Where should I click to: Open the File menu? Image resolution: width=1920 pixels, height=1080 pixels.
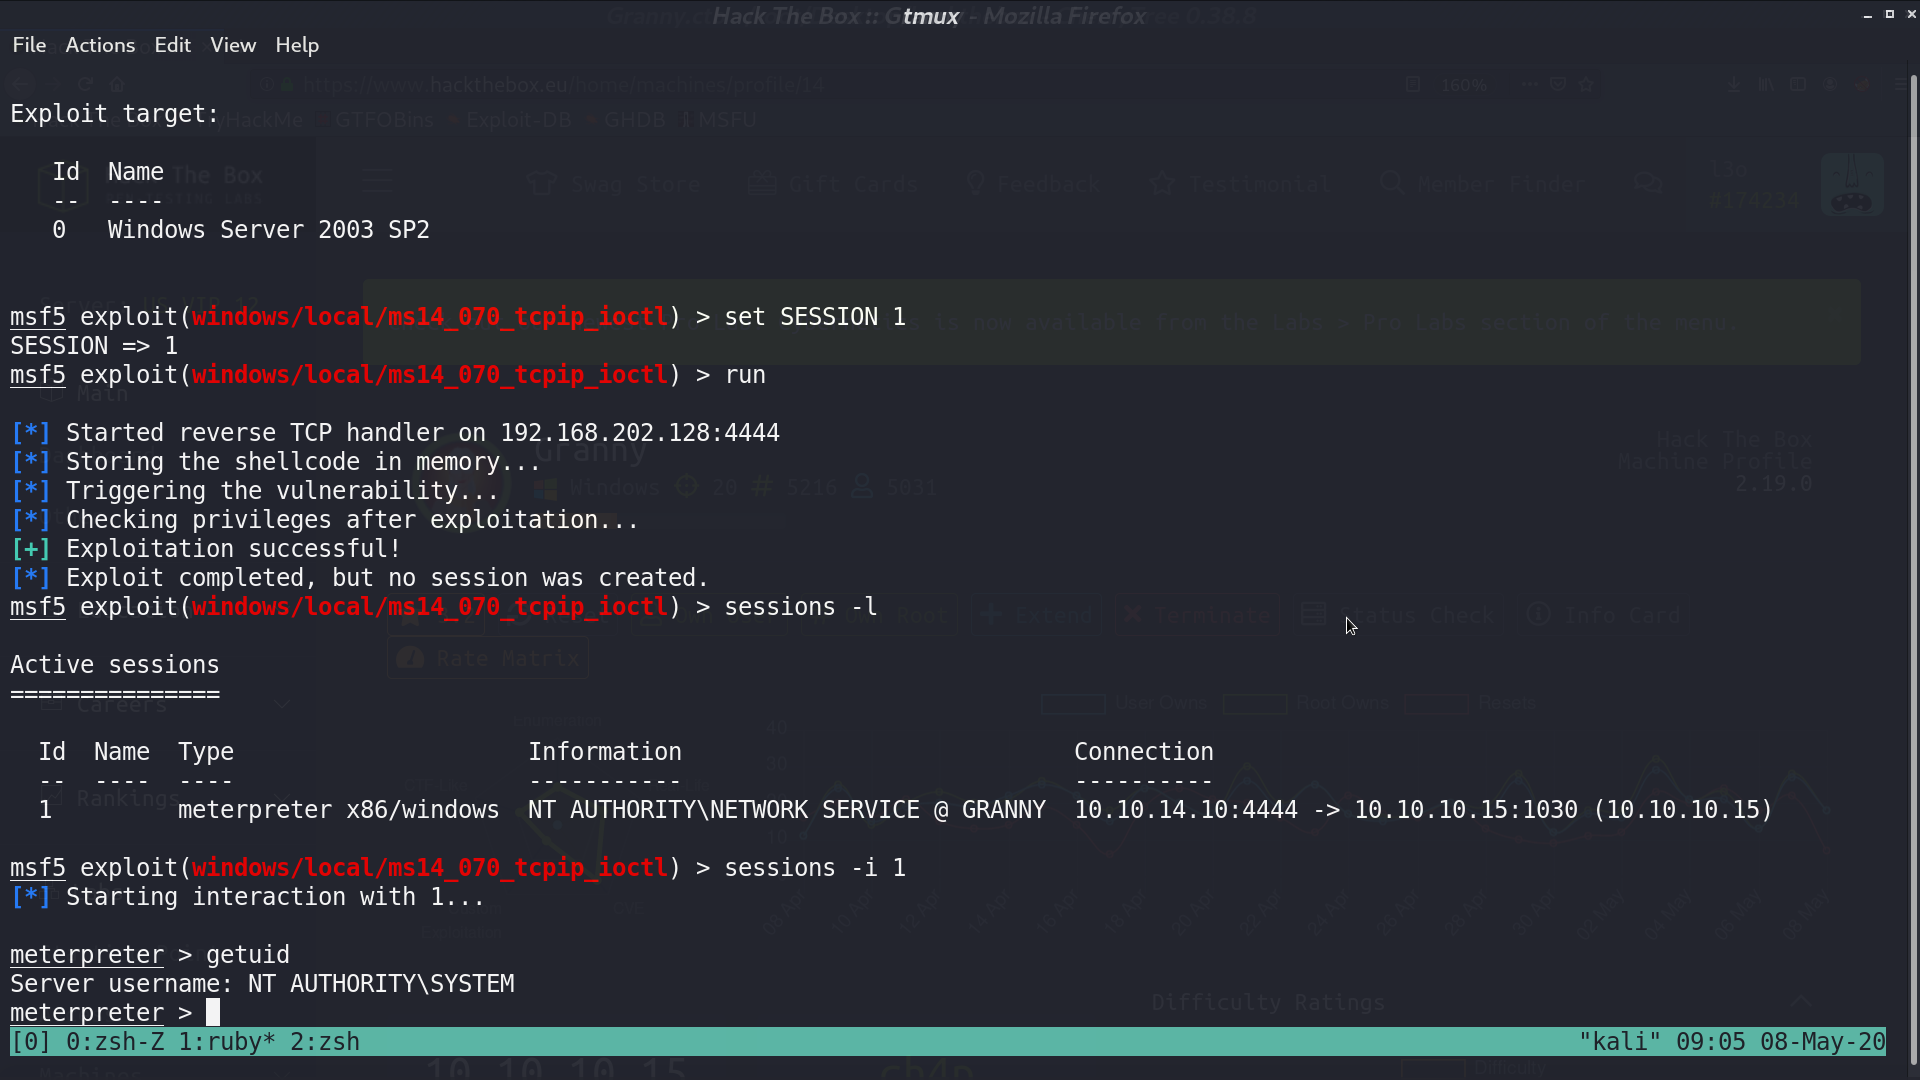pos(29,45)
